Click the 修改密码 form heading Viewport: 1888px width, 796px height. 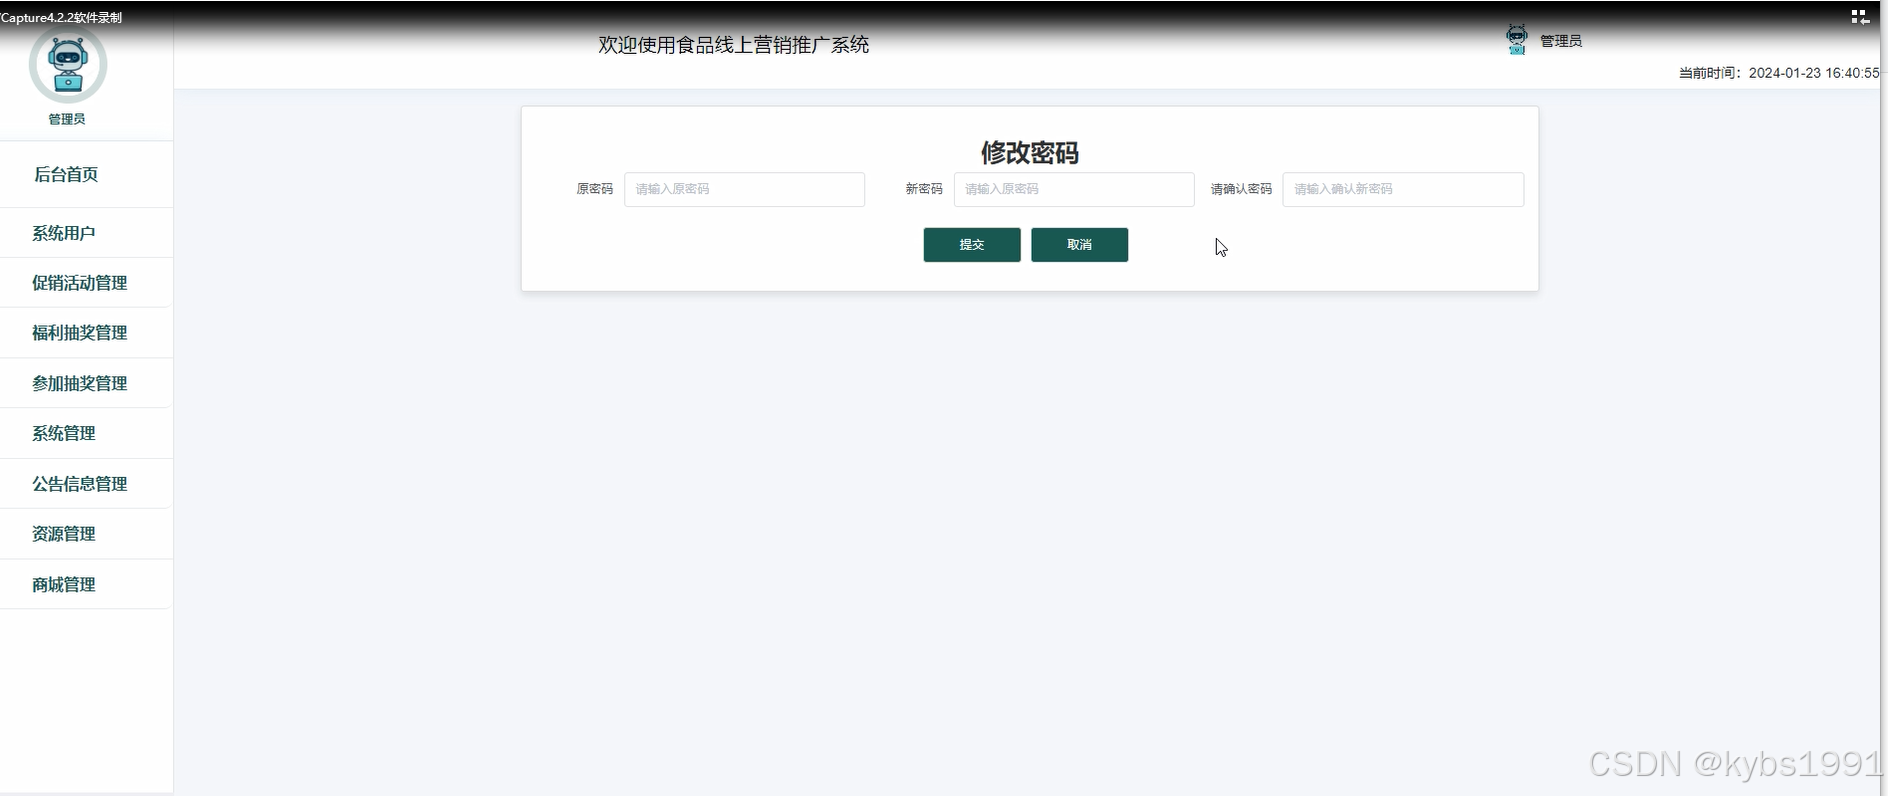point(1030,152)
